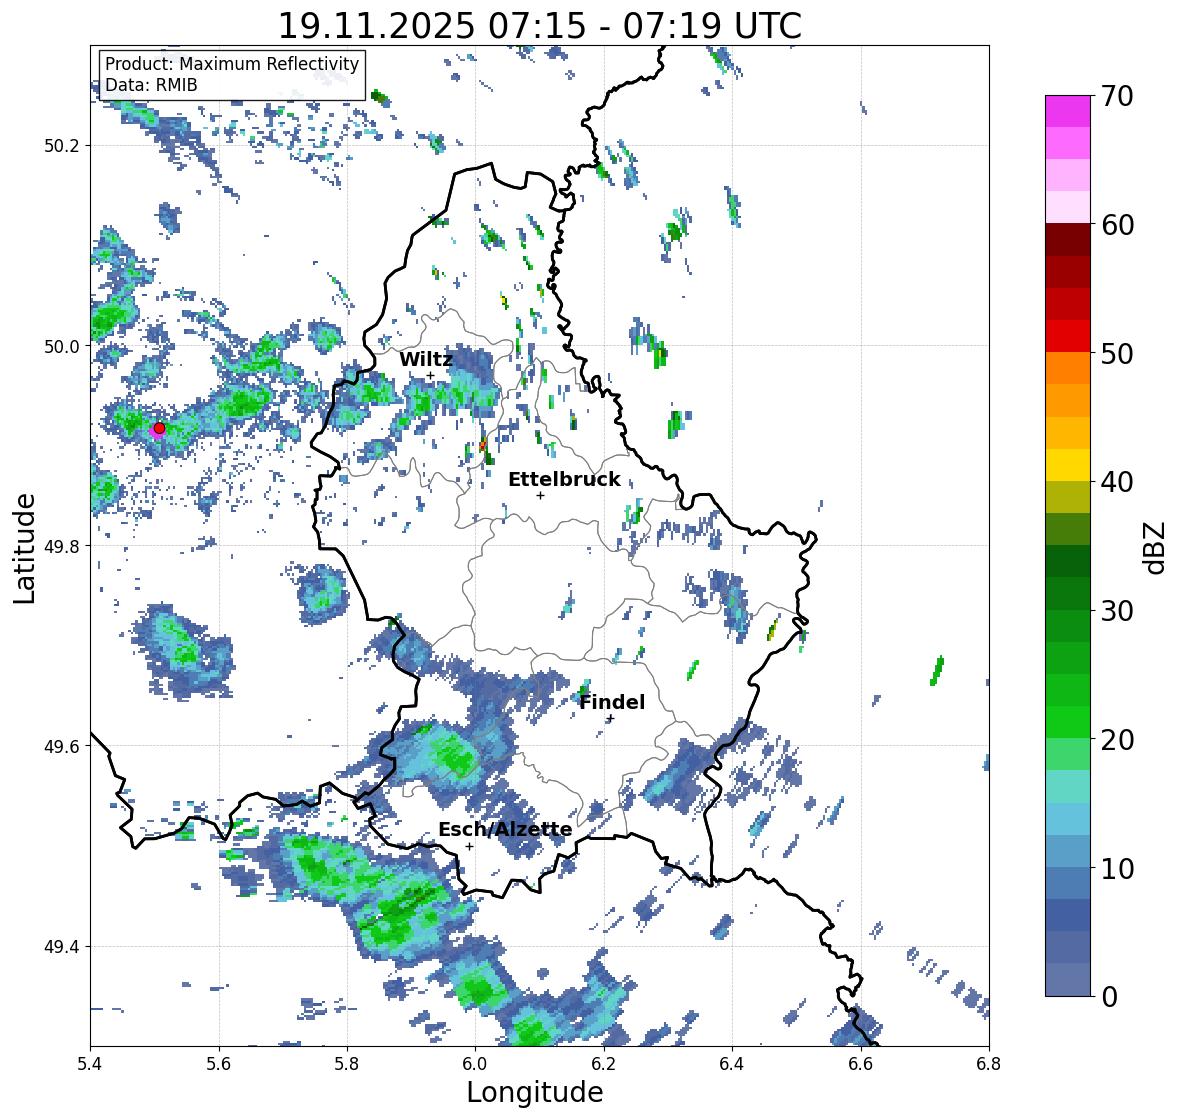
Task: Click the cross marker below Esch/Alzette label
Action: (x=469, y=846)
